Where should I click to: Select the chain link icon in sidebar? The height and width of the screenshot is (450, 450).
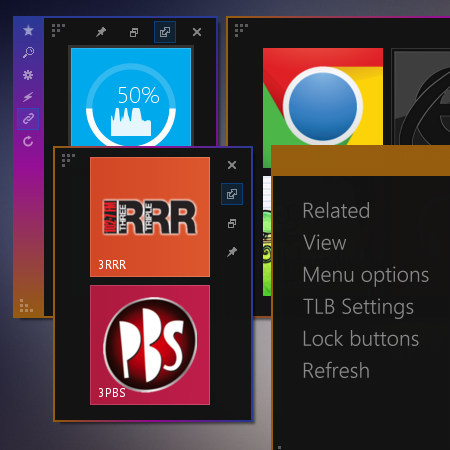point(28,119)
